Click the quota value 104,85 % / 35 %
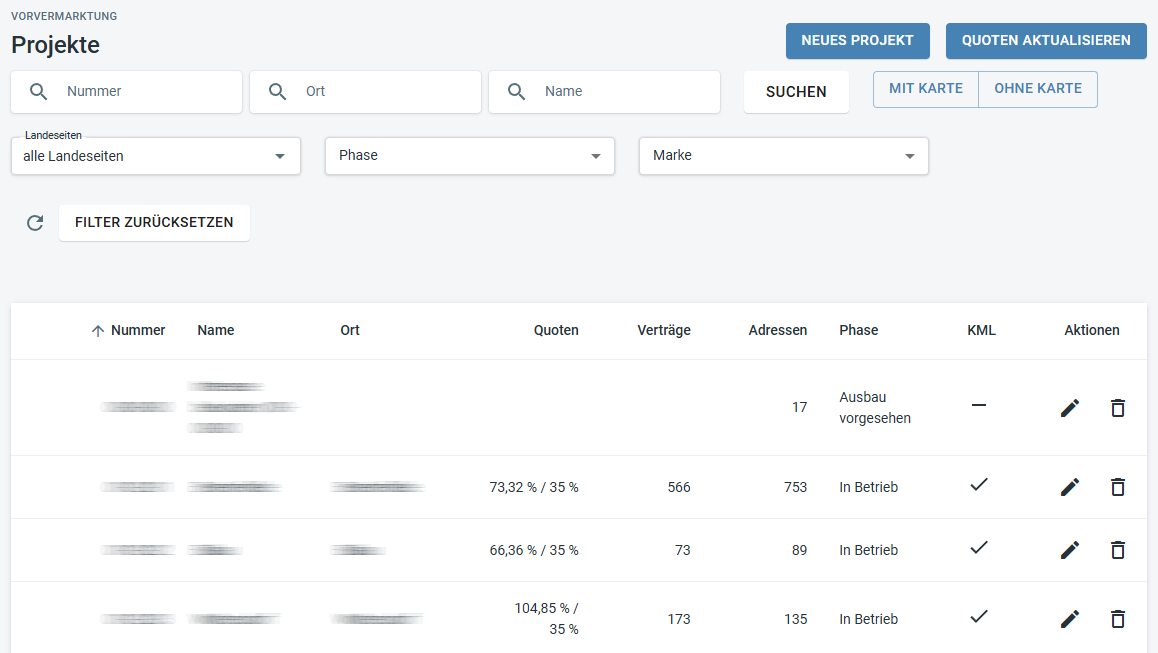The height and width of the screenshot is (653, 1158). pos(547,619)
